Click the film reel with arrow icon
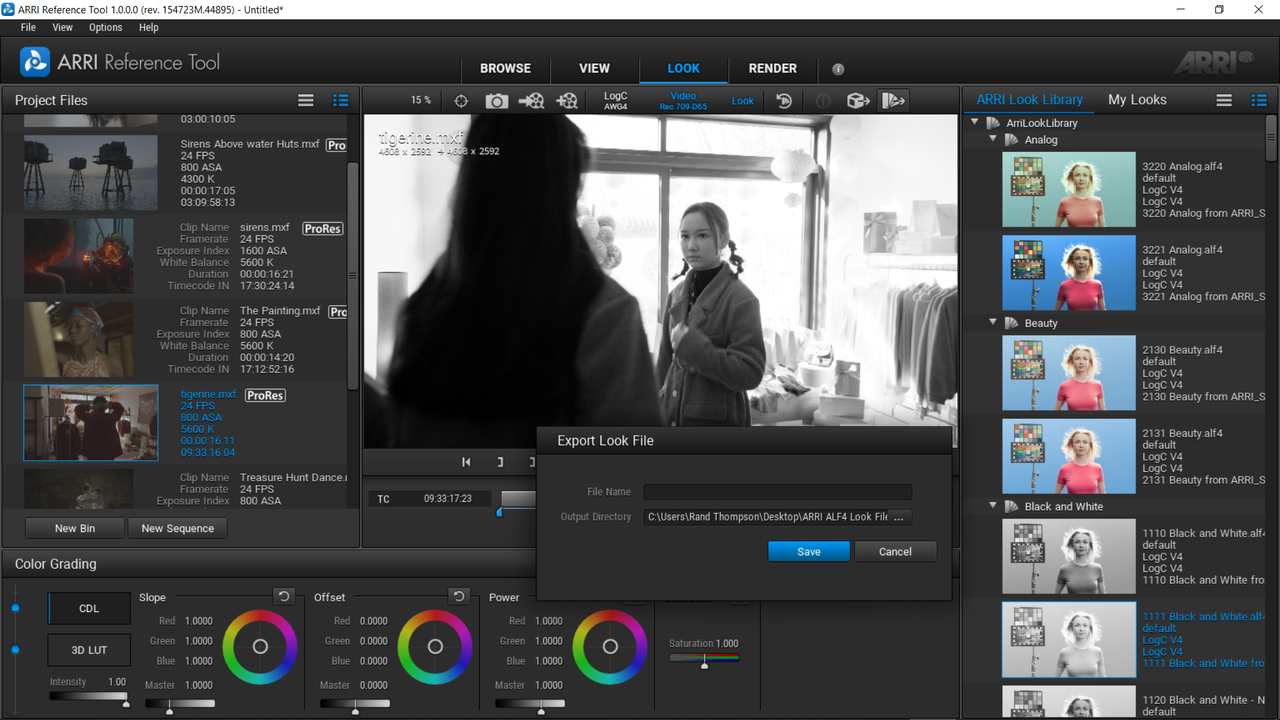The image size is (1280, 720). point(532,100)
